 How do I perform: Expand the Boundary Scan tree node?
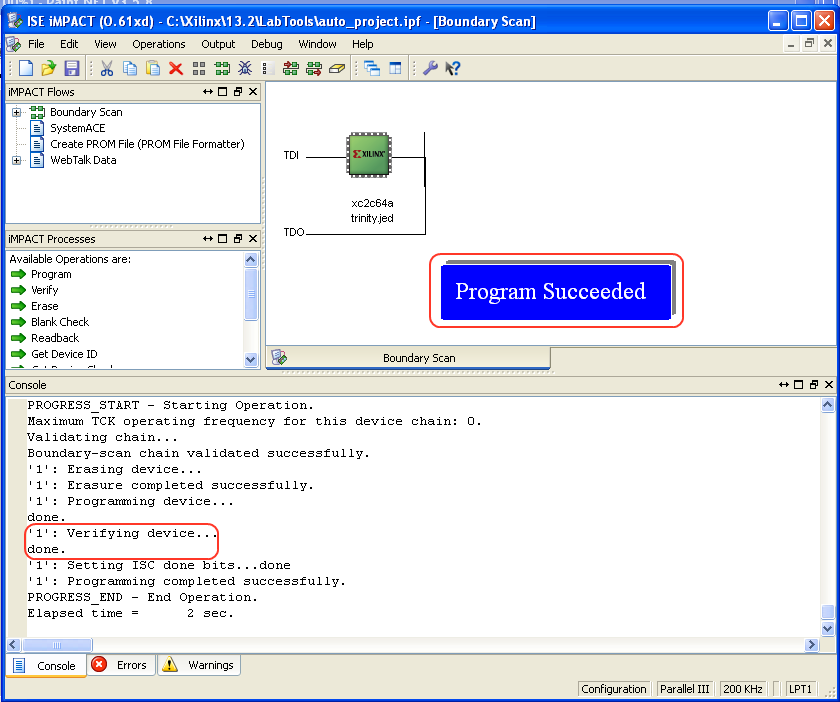tap(17, 113)
